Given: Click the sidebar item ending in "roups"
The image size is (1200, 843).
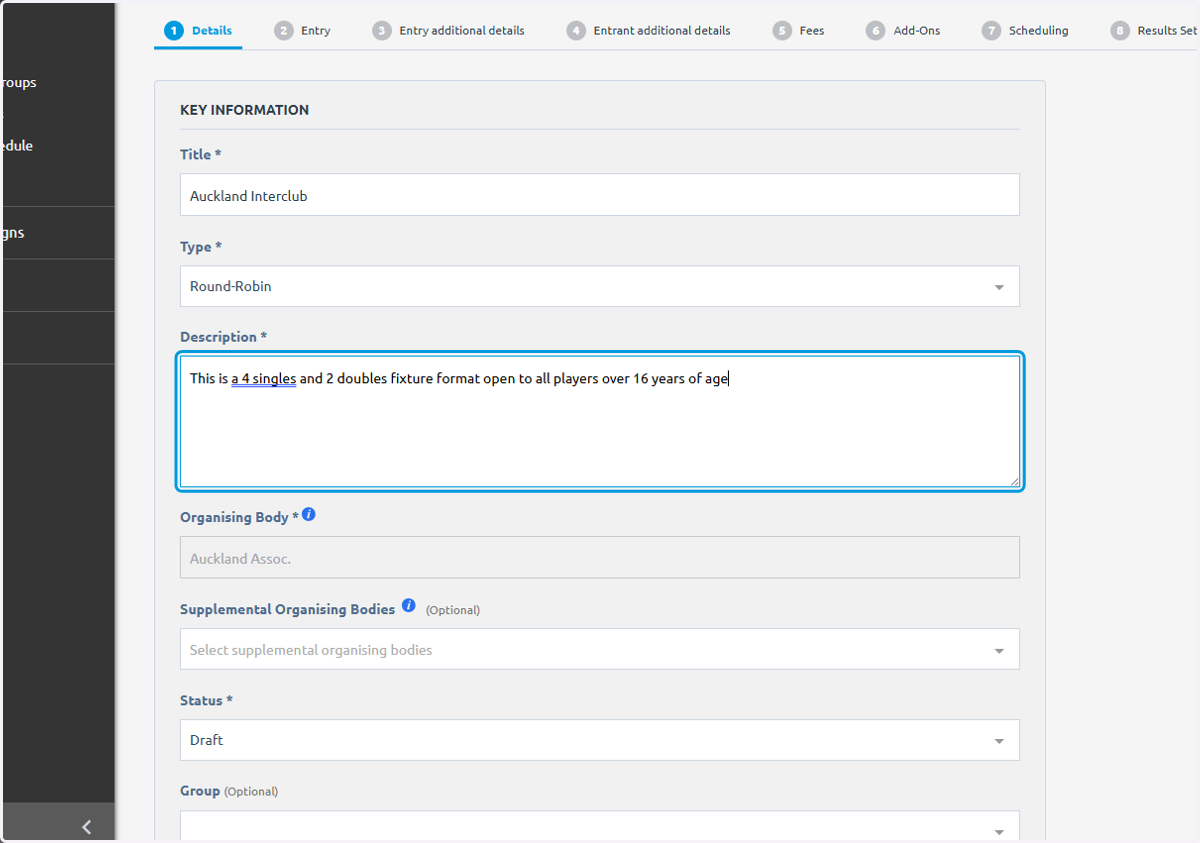Looking at the screenshot, I should tap(18, 82).
